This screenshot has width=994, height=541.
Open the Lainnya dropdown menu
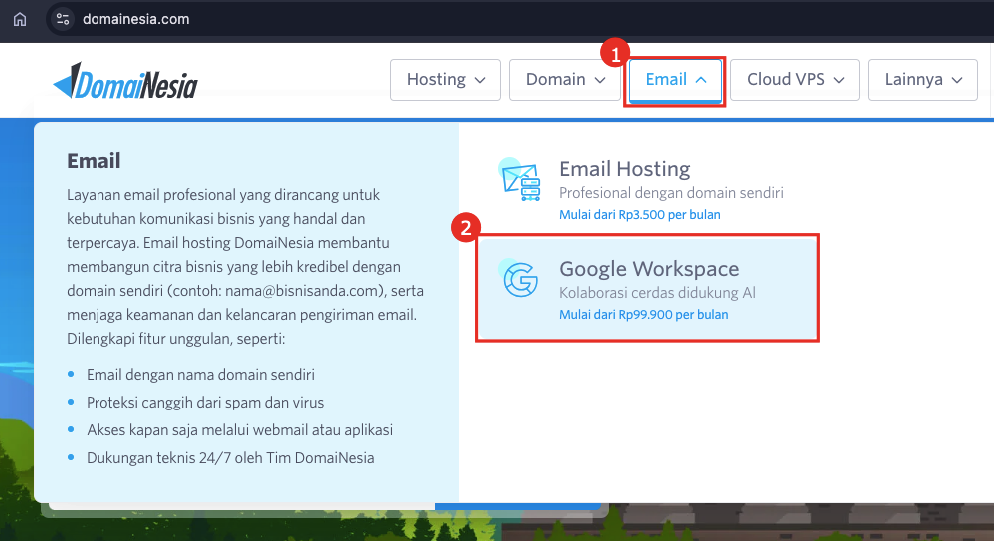point(922,80)
